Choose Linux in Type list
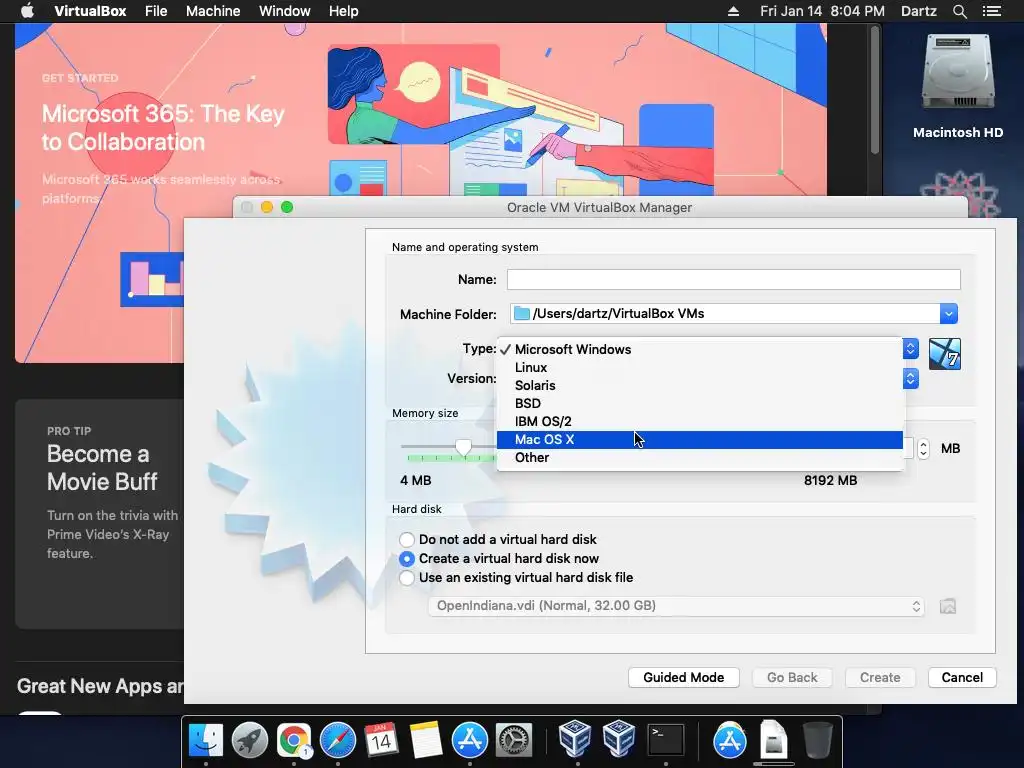The width and height of the screenshot is (1024, 768). pos(699,368)
